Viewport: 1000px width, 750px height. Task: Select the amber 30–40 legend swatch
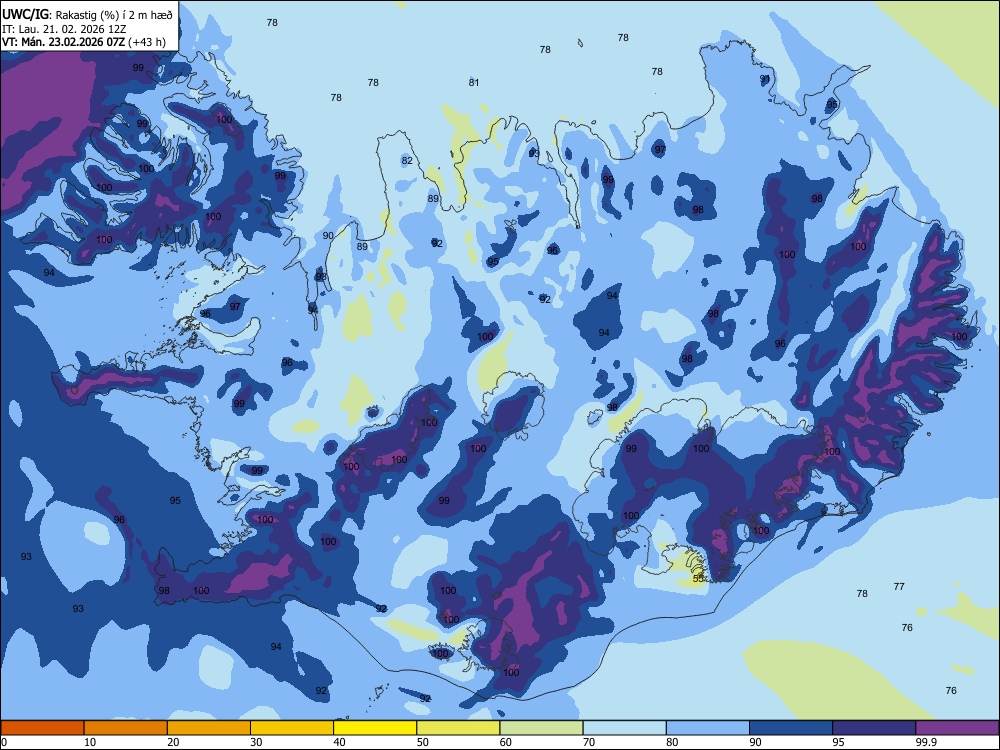[292, 728]
